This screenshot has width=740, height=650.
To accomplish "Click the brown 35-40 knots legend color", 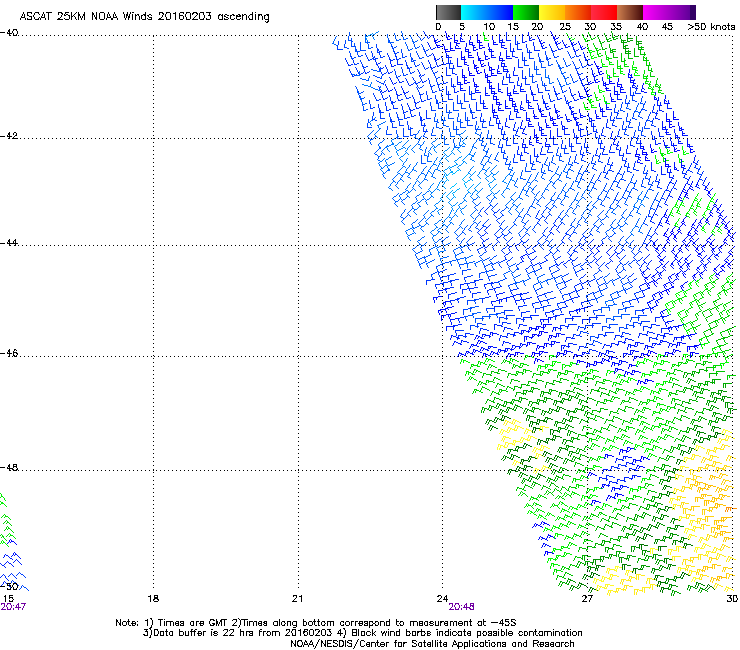I will [630, 12].
